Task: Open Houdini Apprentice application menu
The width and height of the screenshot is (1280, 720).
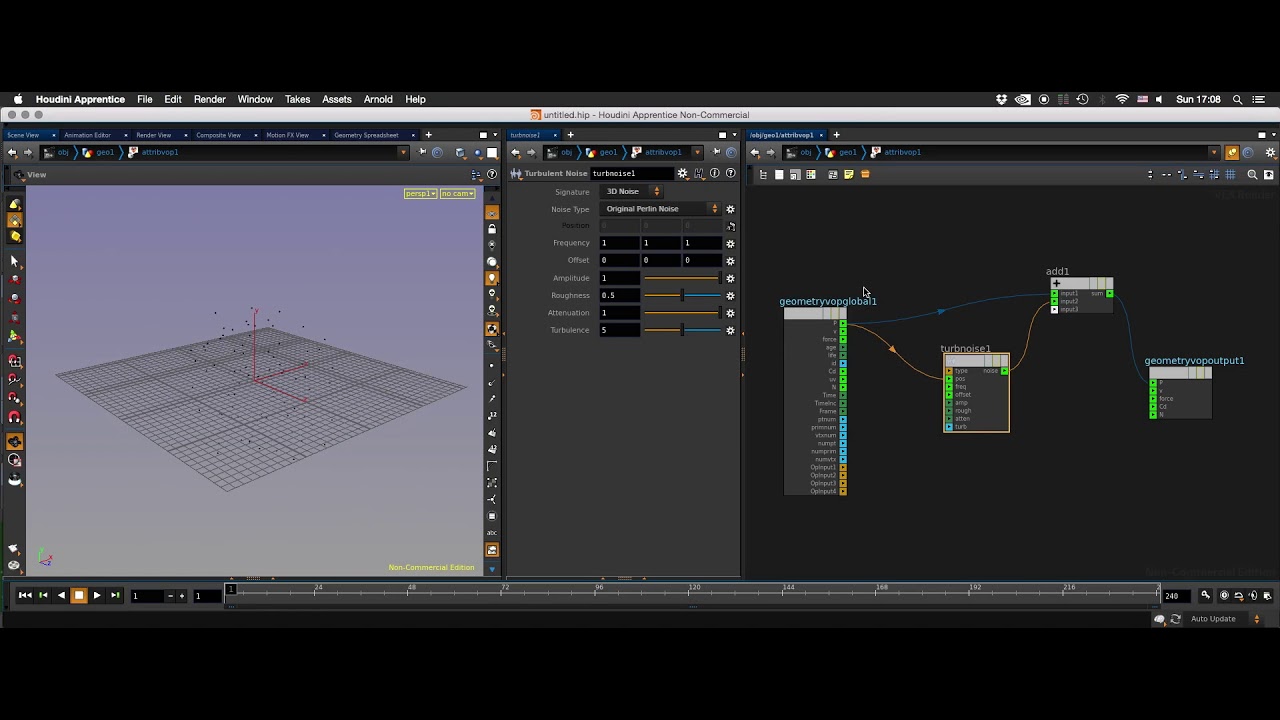Action: (80, 99)
